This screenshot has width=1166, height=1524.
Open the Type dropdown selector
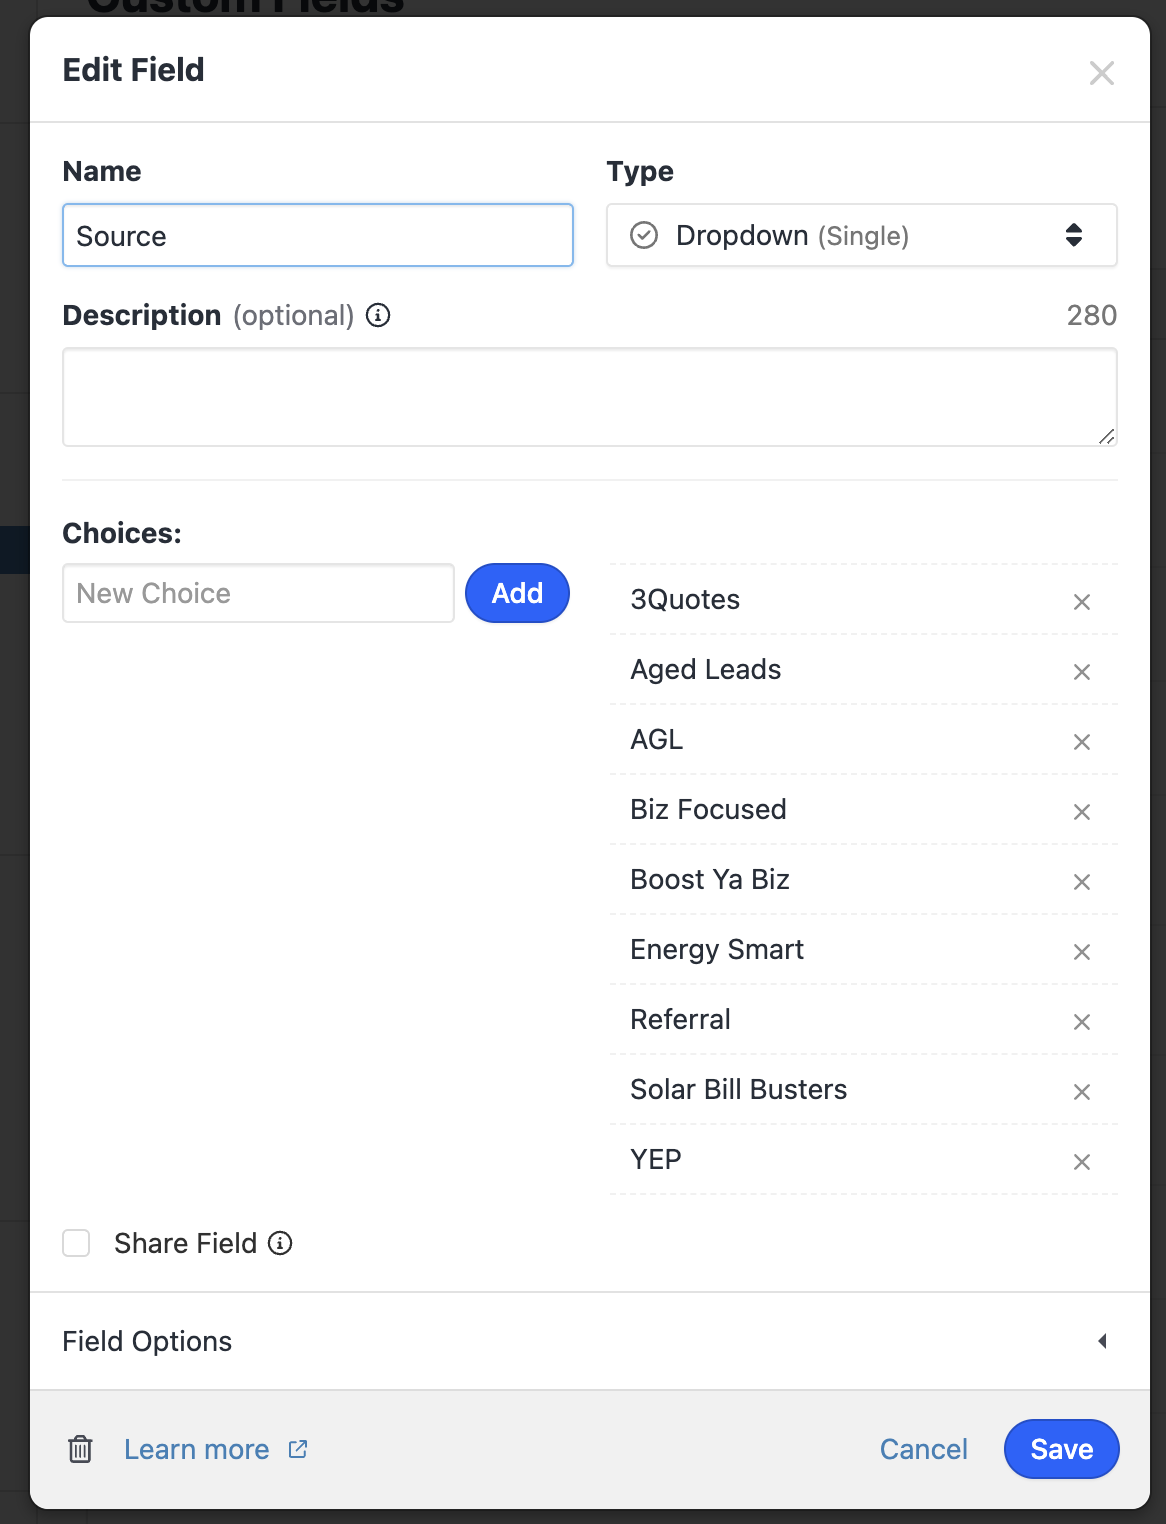[861, 236]
